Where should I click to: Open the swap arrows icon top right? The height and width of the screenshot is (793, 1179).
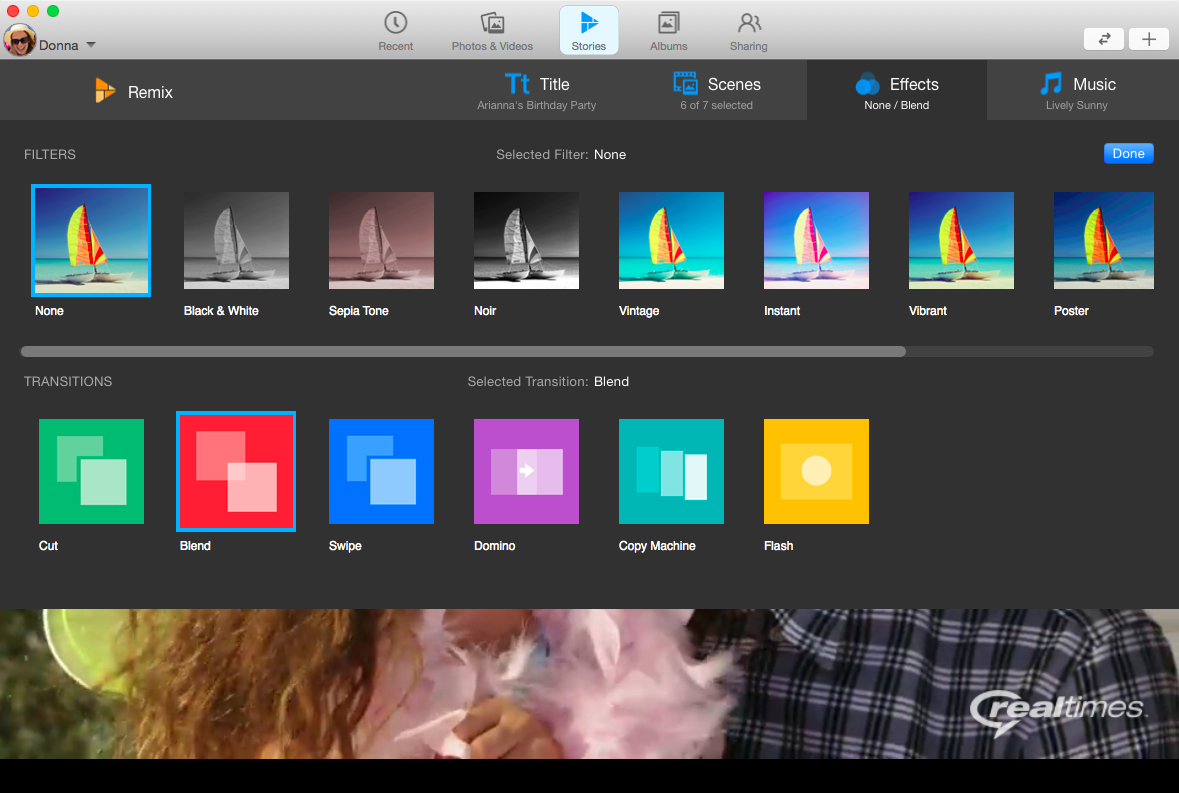click(x=1104, y=39)
